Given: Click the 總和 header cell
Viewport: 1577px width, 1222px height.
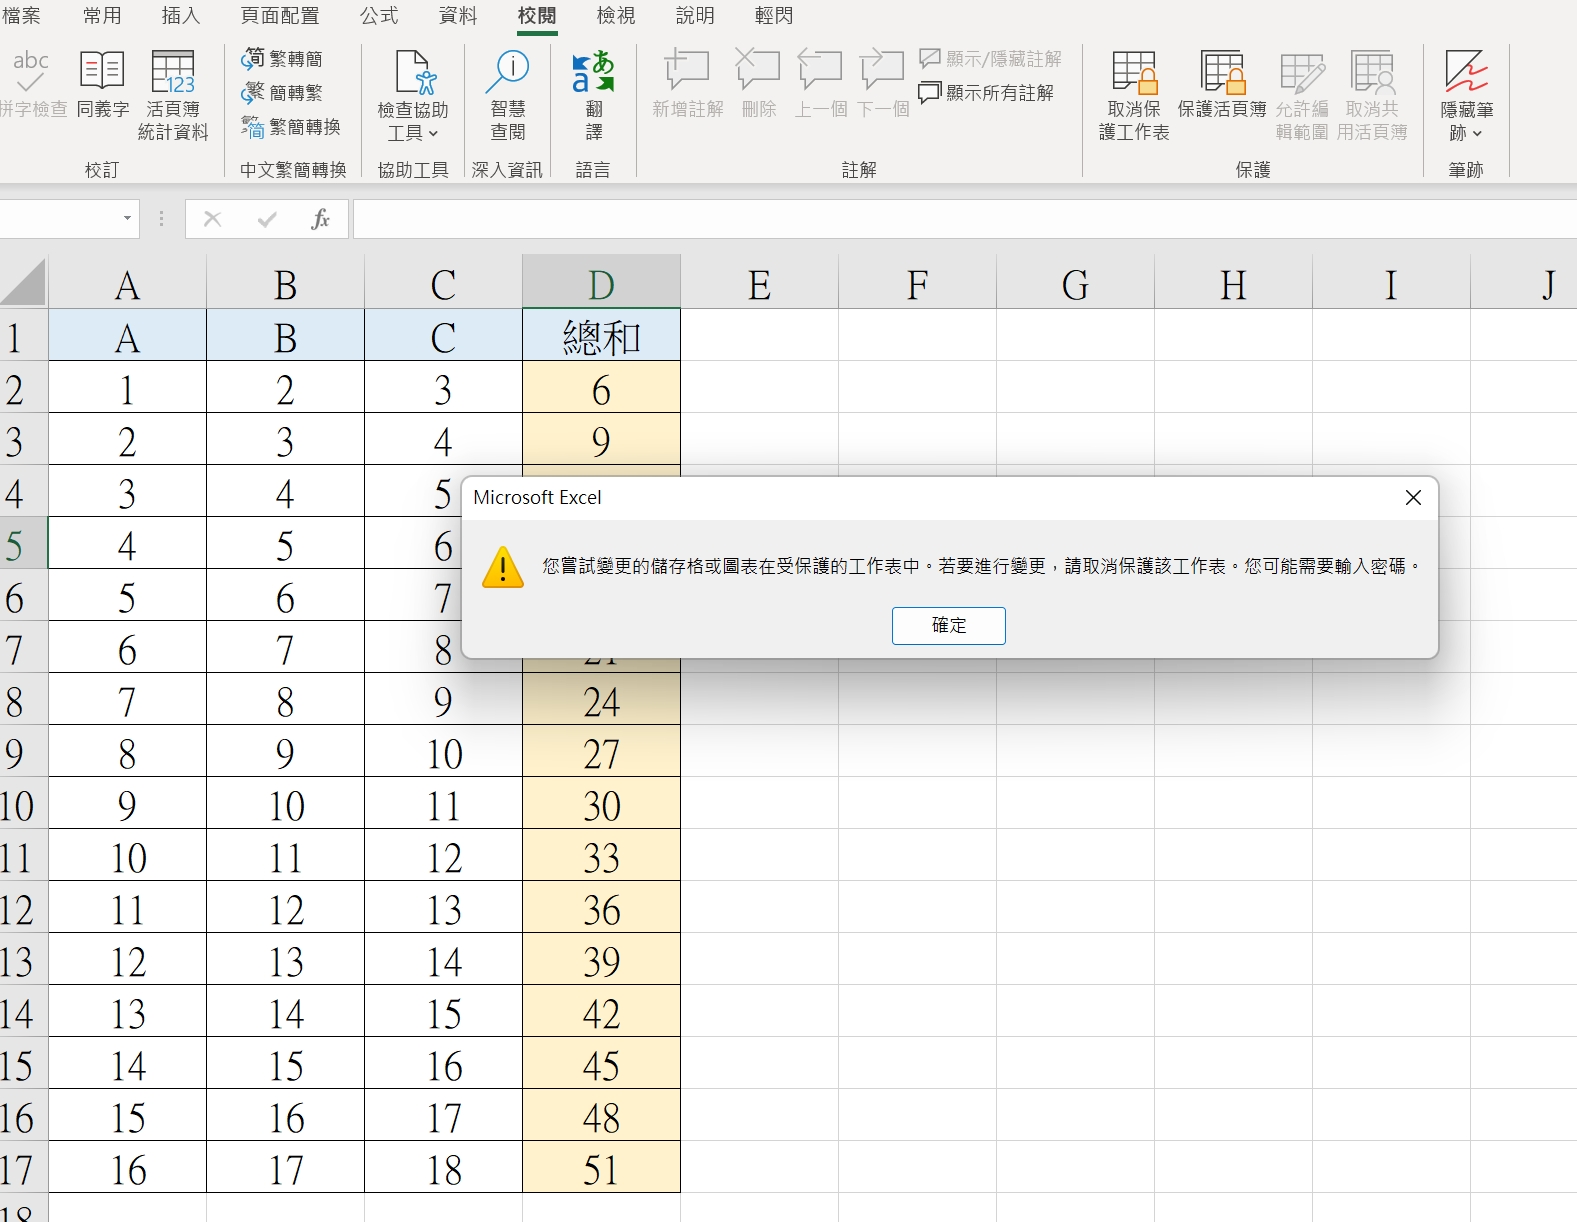Looking at the screenshot, I should click(601, 337).
